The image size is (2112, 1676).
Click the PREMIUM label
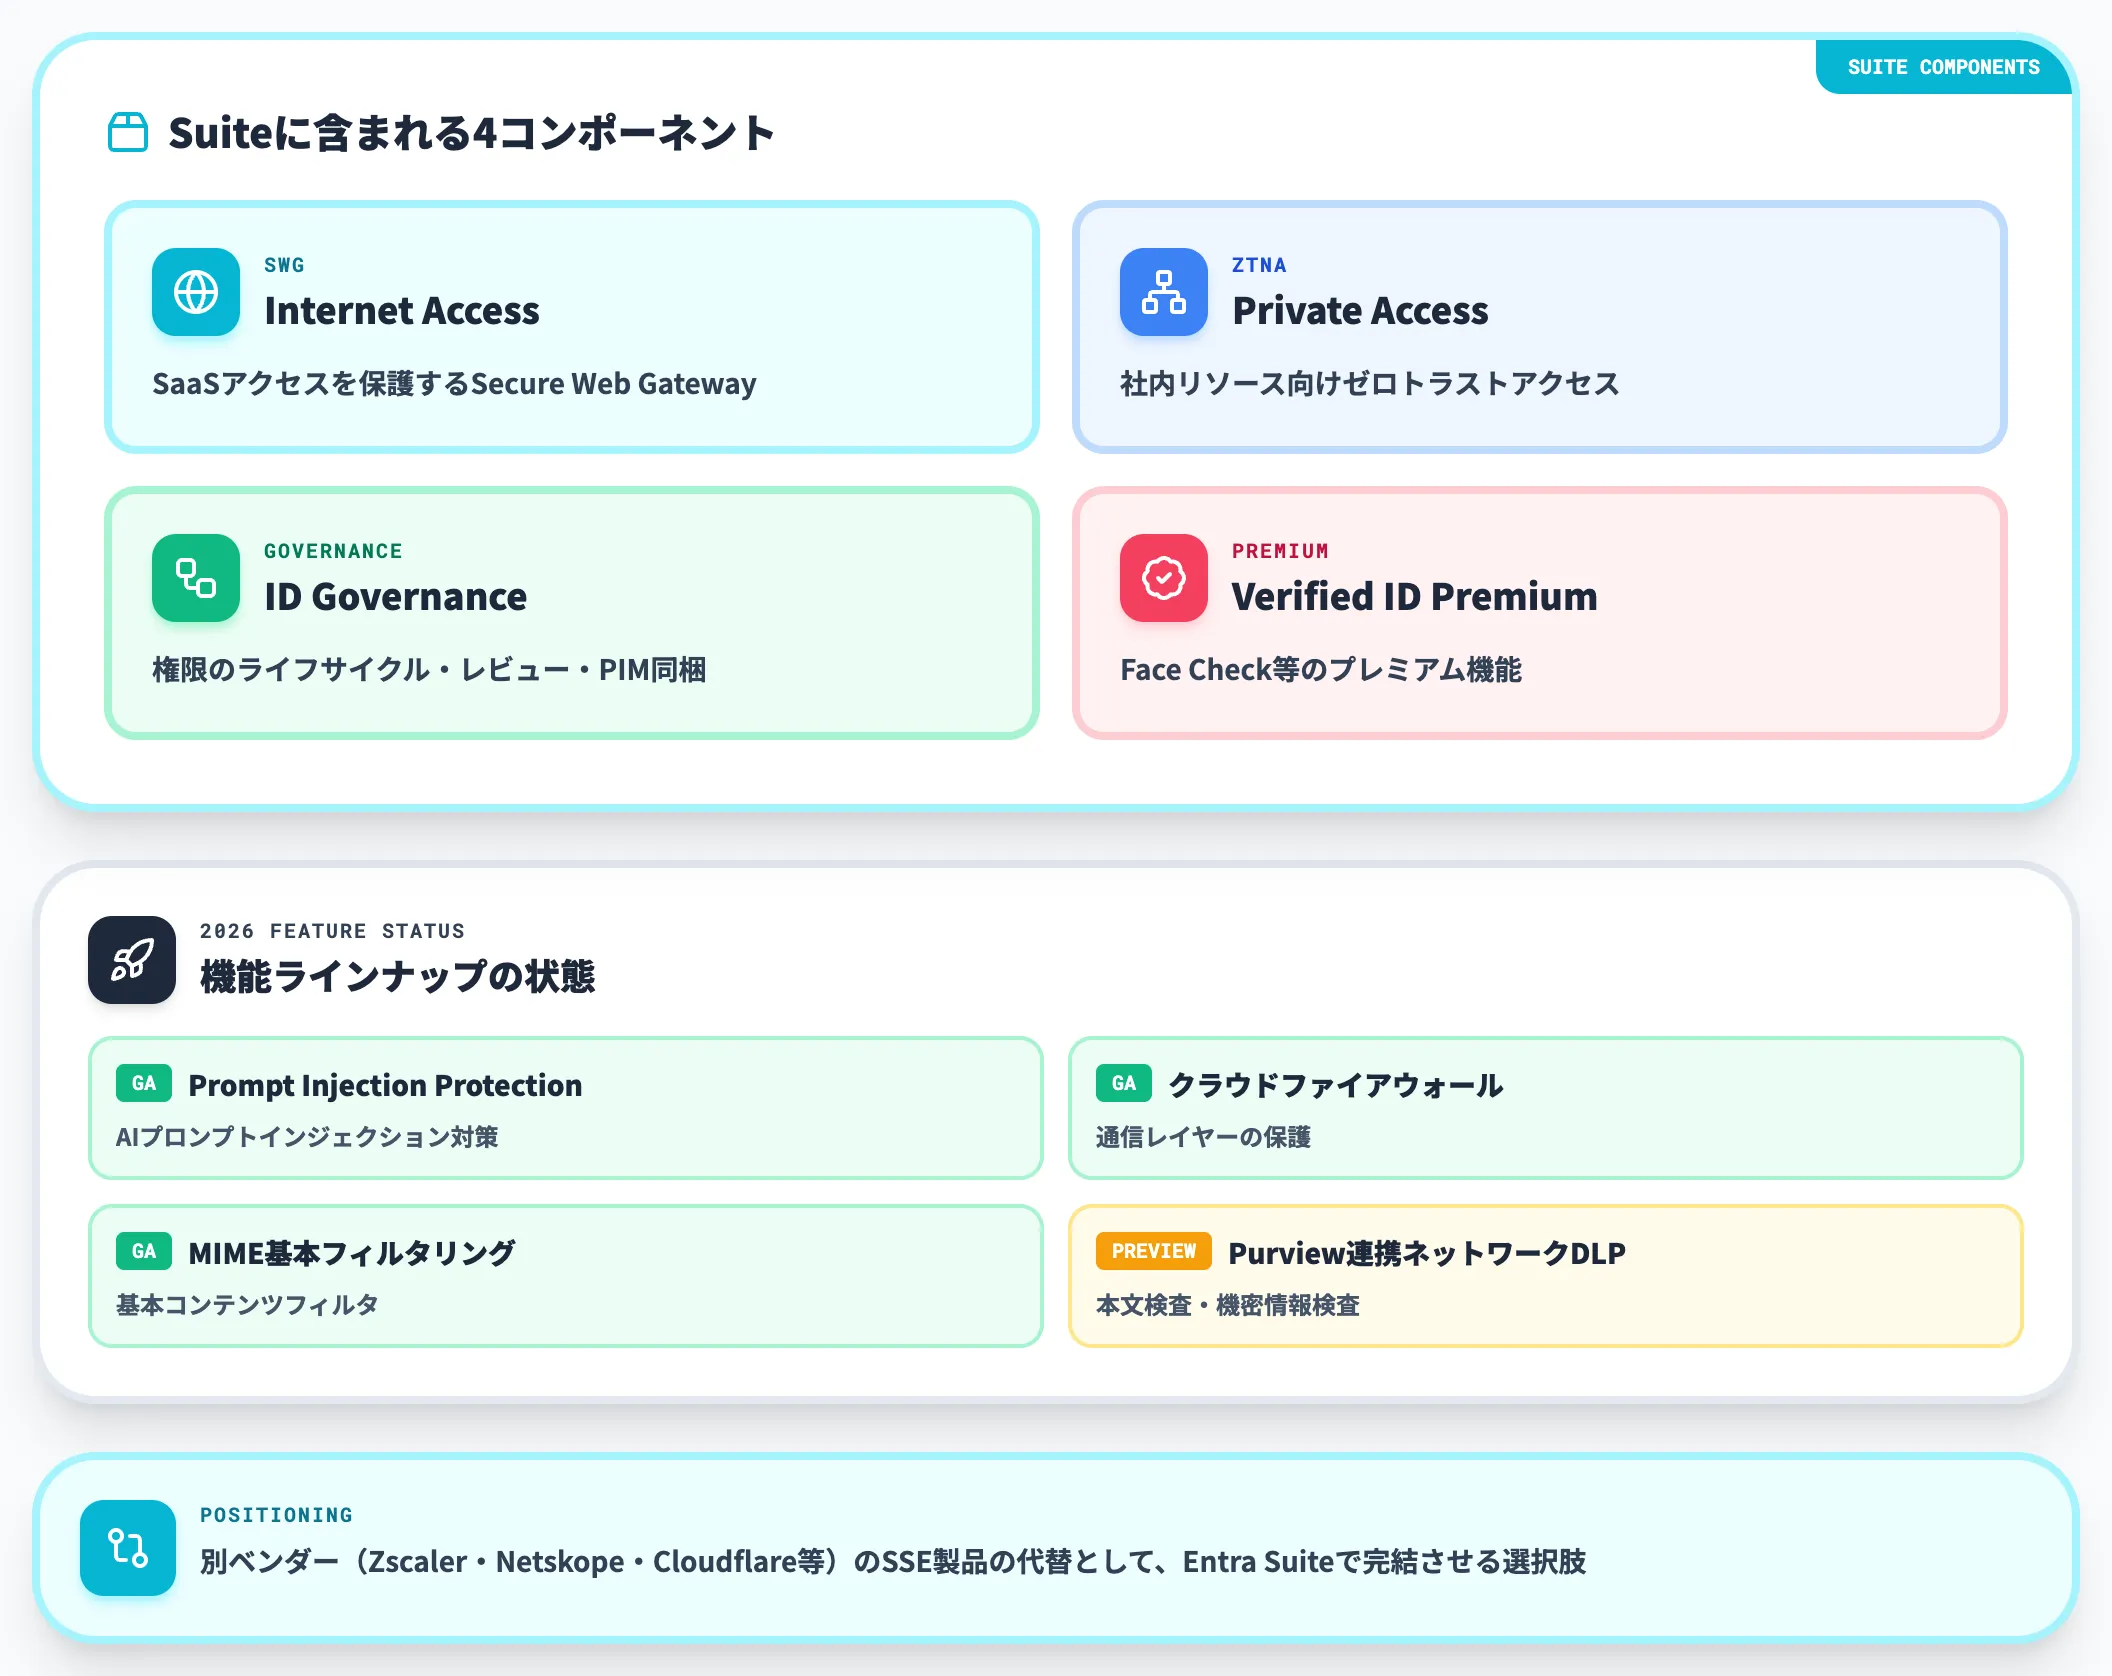coord(1280,551)
